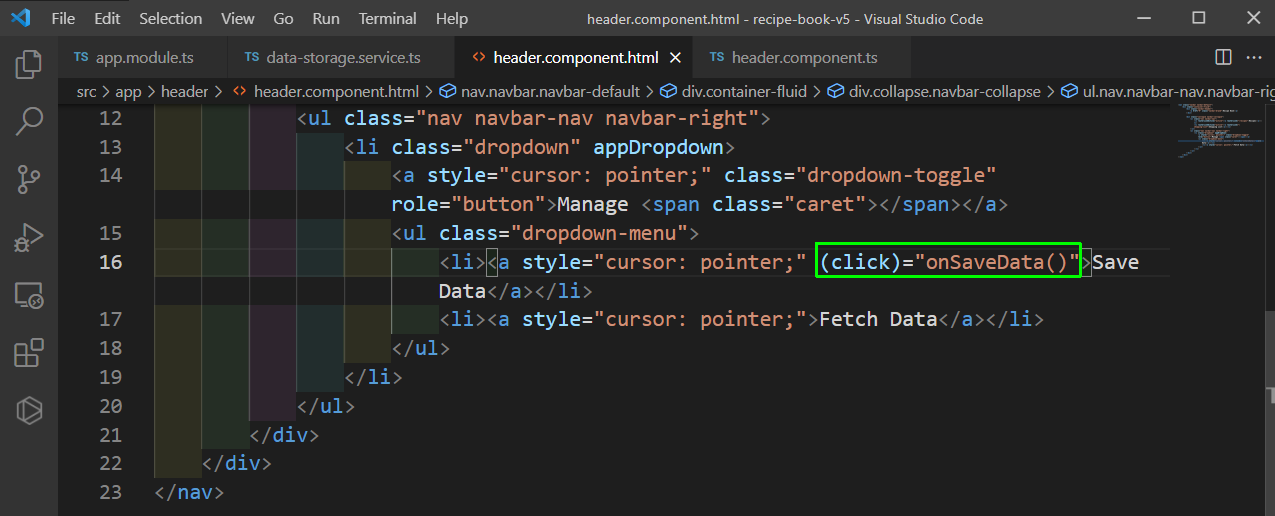Click the "caret" class value in span

(x=825, y=204)
